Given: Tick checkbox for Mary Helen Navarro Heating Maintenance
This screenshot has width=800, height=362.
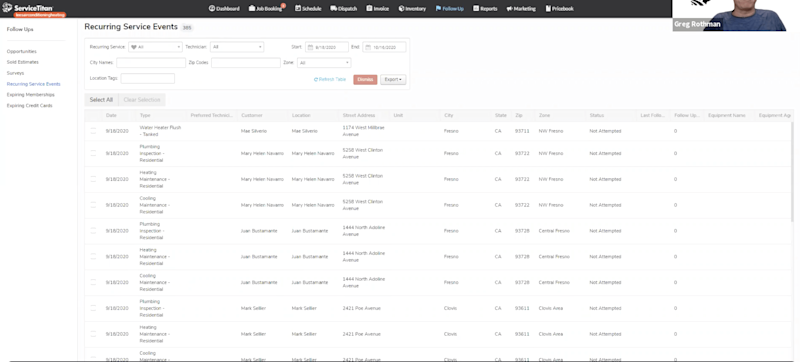Looking at the screenshot, I should [x=93, y=179].
